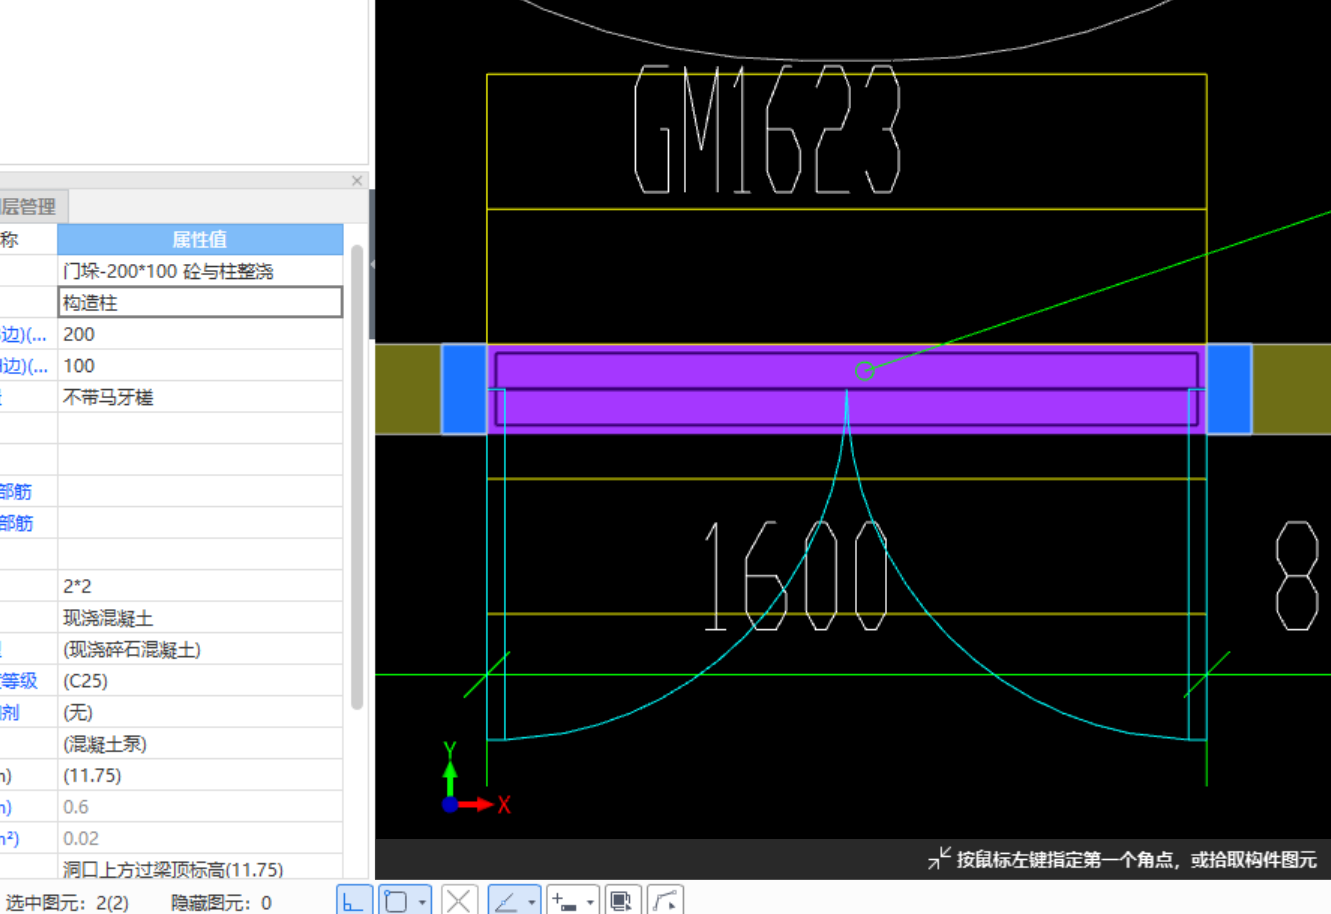
Task: Click the 隐藏图元: 0 status text
Action: [221, 902]
